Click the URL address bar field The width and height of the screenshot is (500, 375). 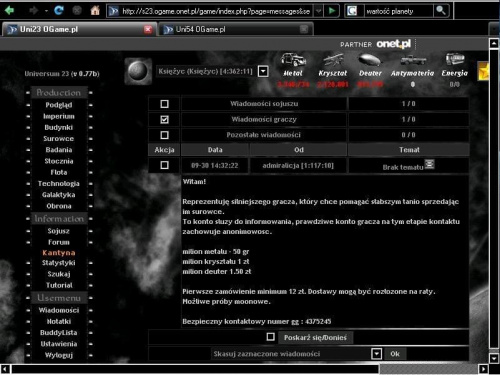pos(215,11)
